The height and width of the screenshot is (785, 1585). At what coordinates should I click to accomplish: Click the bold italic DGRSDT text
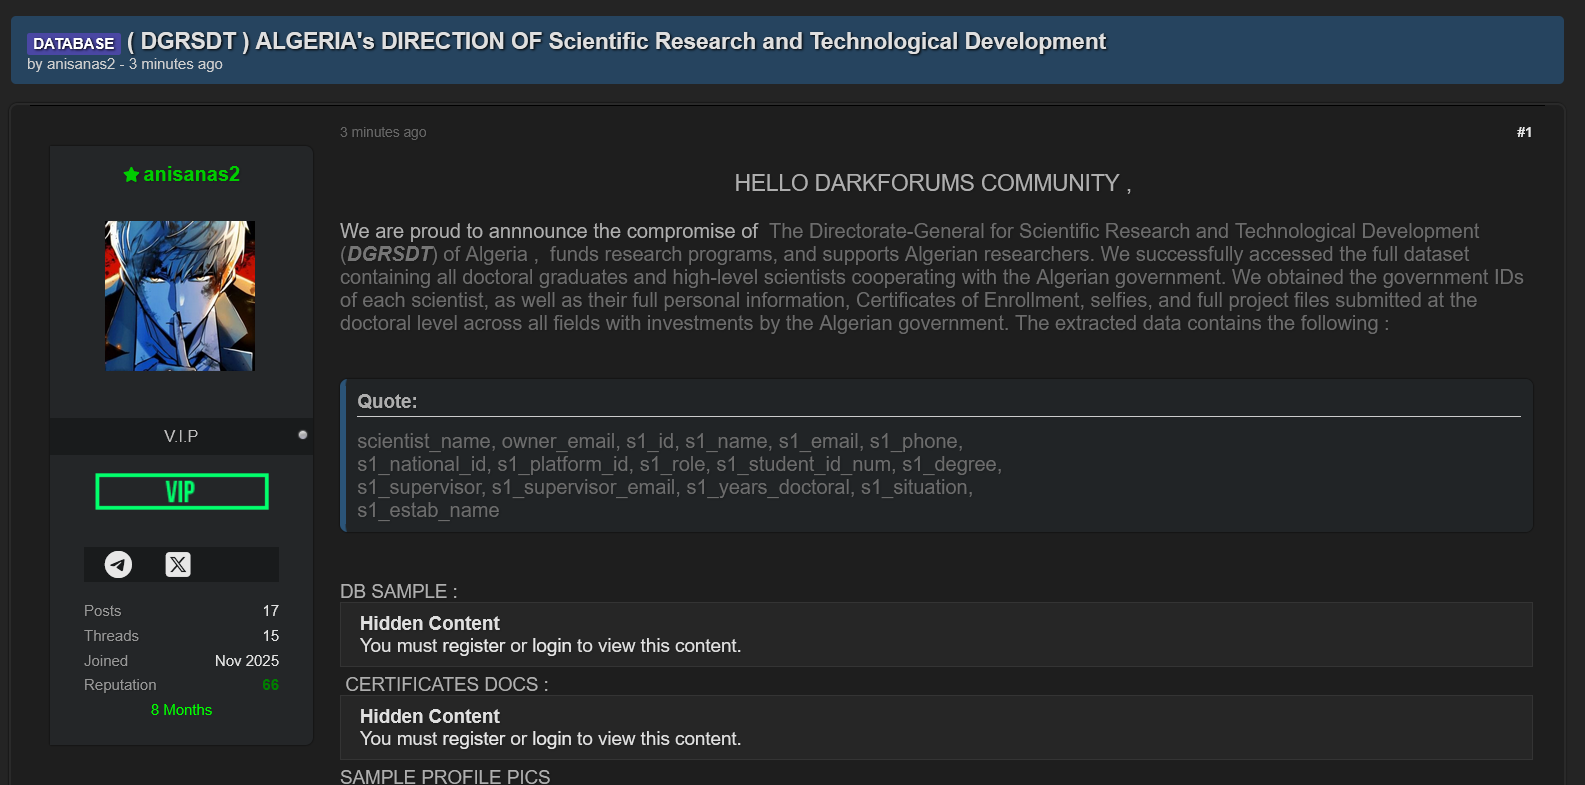(389, 254)
